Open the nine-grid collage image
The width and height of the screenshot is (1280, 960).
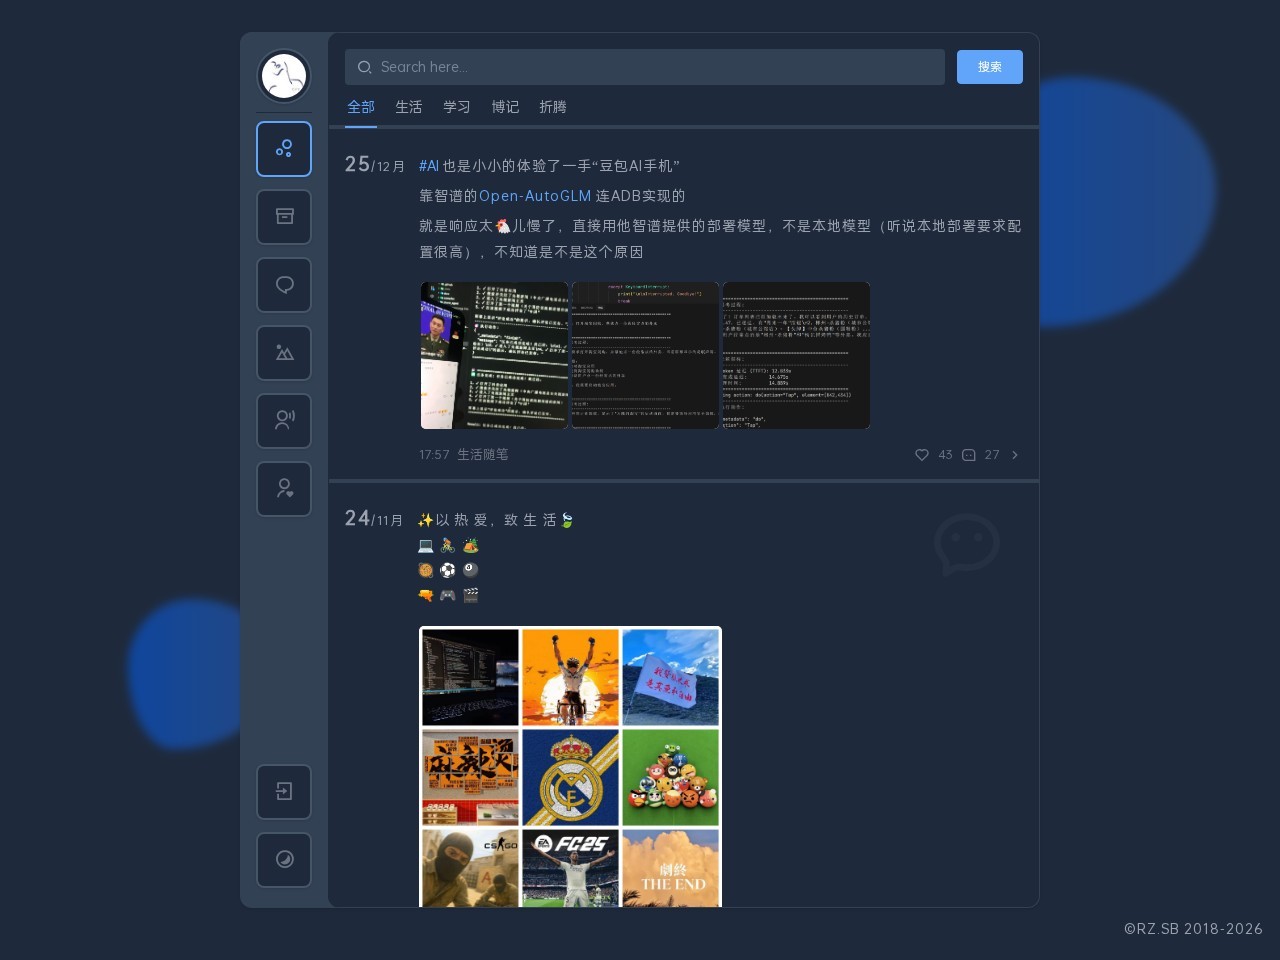click(570, 768)
